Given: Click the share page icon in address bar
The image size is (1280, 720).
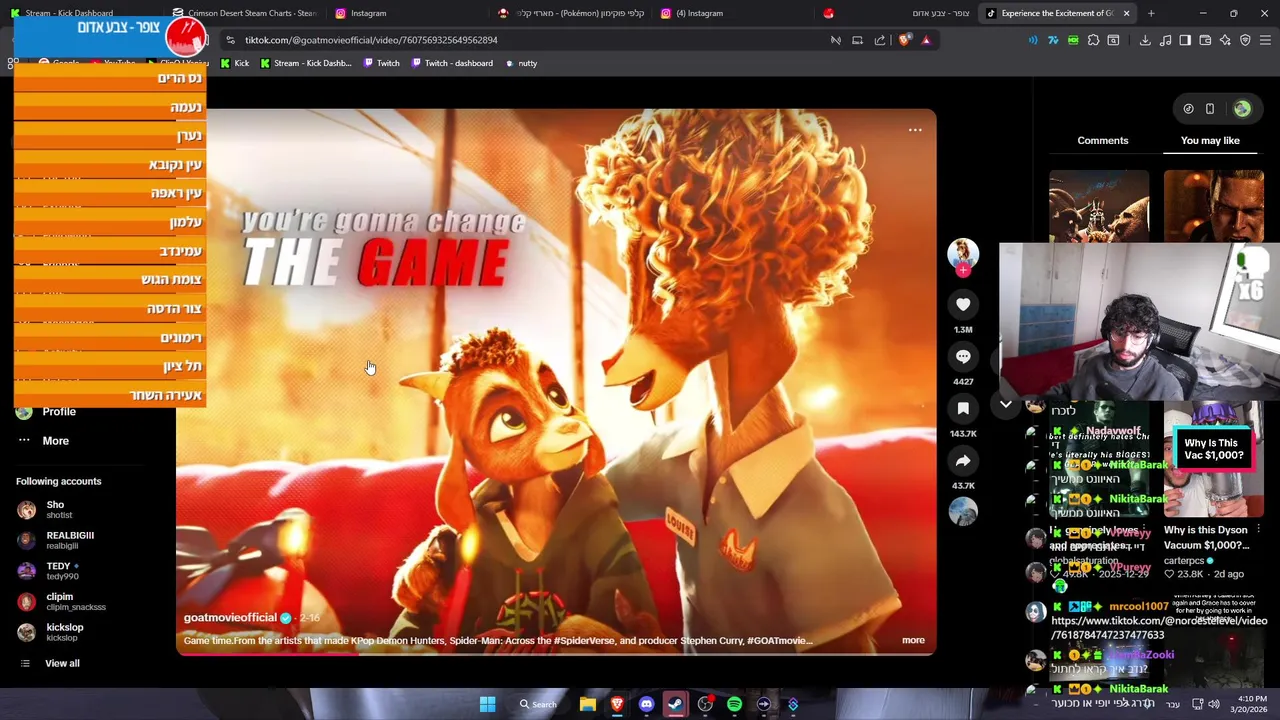Looking at the screenshot, I should tap(880, 40).
